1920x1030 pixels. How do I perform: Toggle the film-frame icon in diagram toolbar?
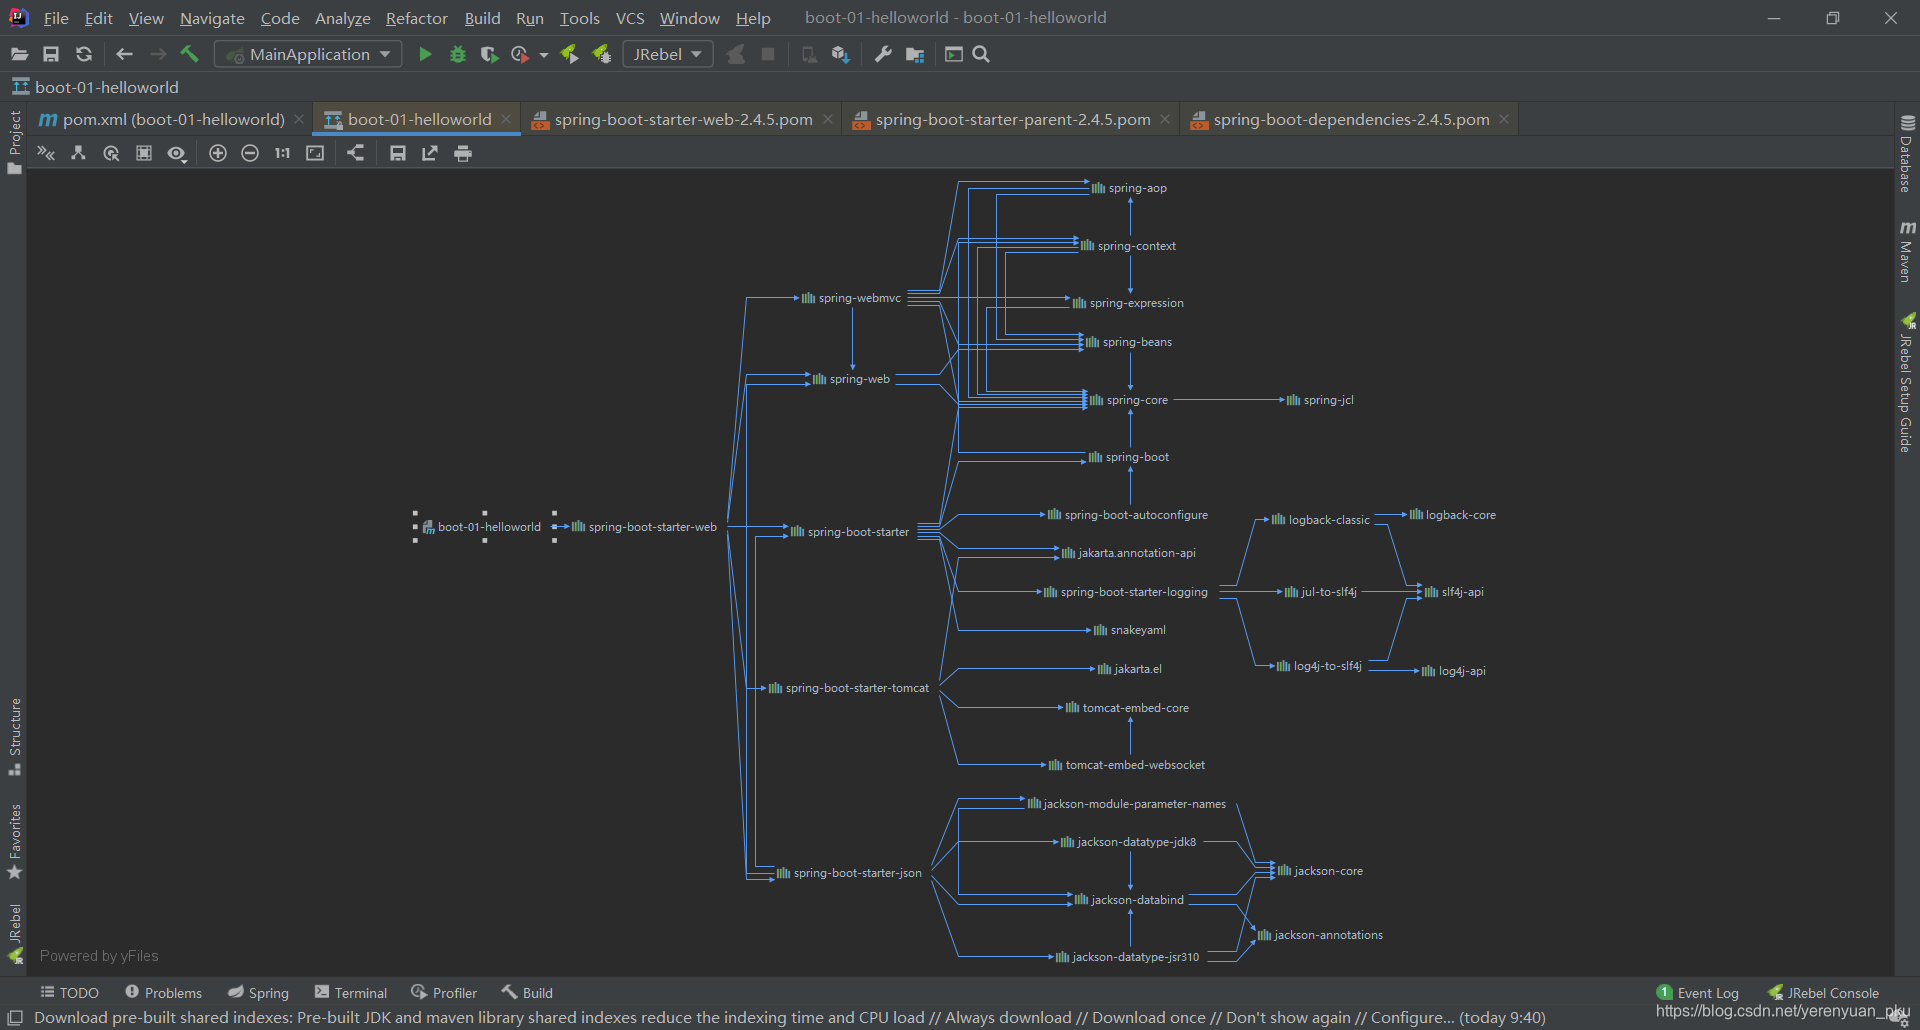click(144, 153)
